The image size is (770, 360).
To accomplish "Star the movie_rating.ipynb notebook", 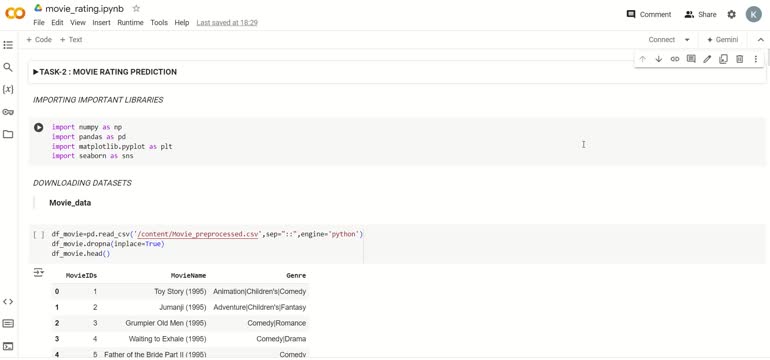I will [x=137, y=8].
